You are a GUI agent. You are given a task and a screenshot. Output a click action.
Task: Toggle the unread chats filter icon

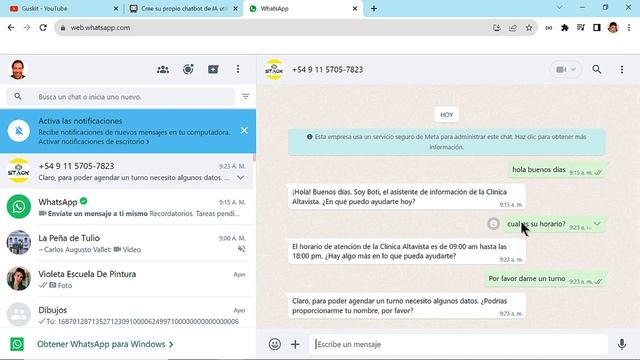point(245,96)
